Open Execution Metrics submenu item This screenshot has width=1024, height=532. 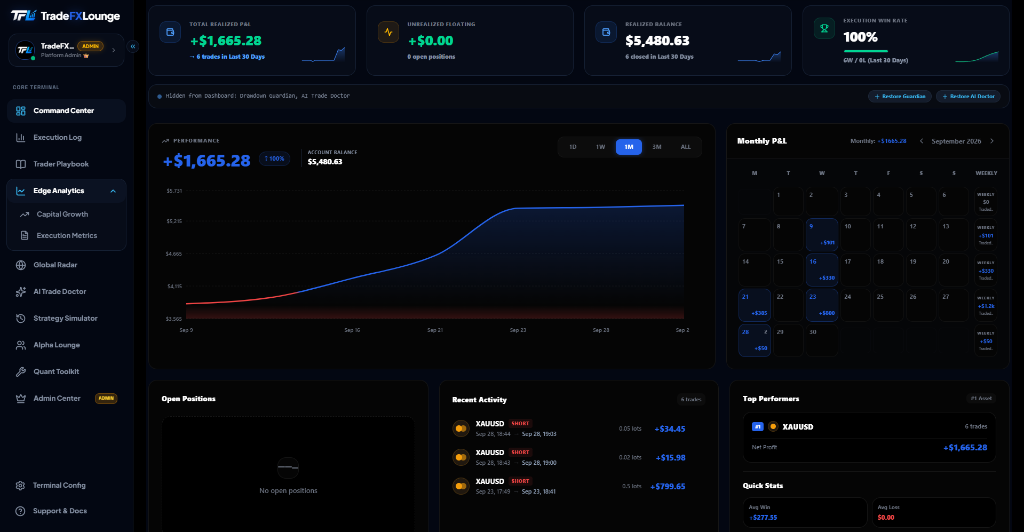(66, 236)
